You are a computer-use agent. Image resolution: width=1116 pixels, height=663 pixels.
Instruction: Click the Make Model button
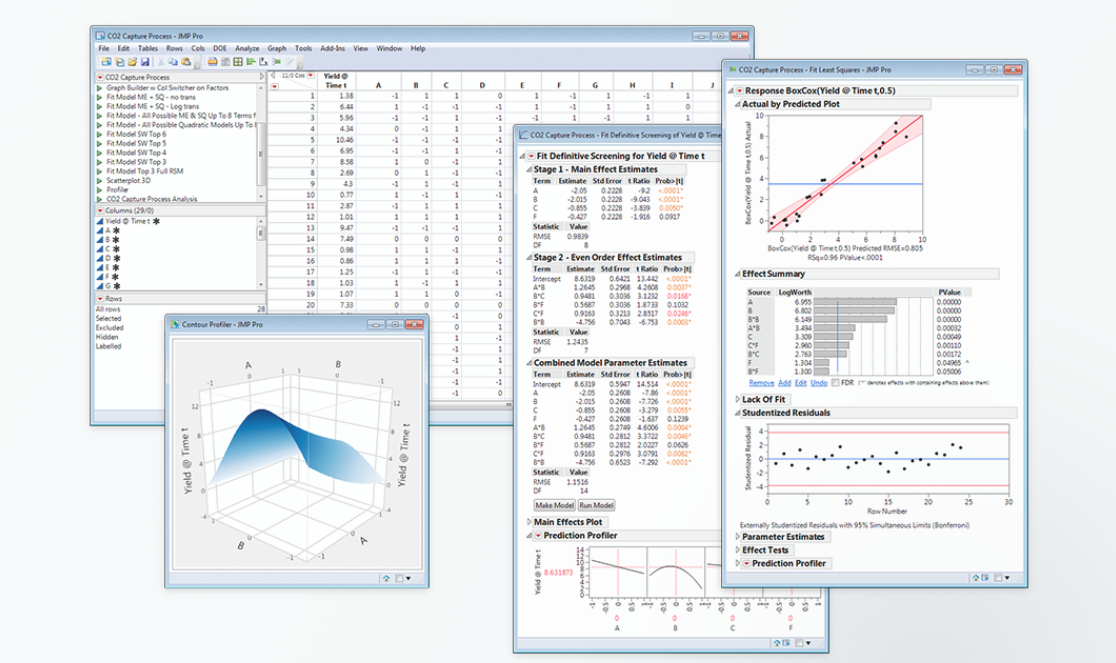pos(554,505)
